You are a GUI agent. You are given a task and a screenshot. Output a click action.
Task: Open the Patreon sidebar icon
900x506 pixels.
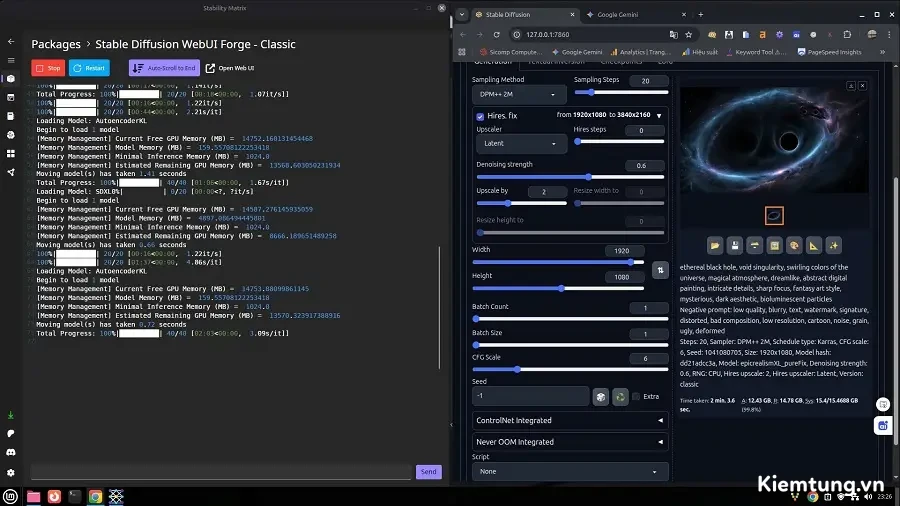11,434
